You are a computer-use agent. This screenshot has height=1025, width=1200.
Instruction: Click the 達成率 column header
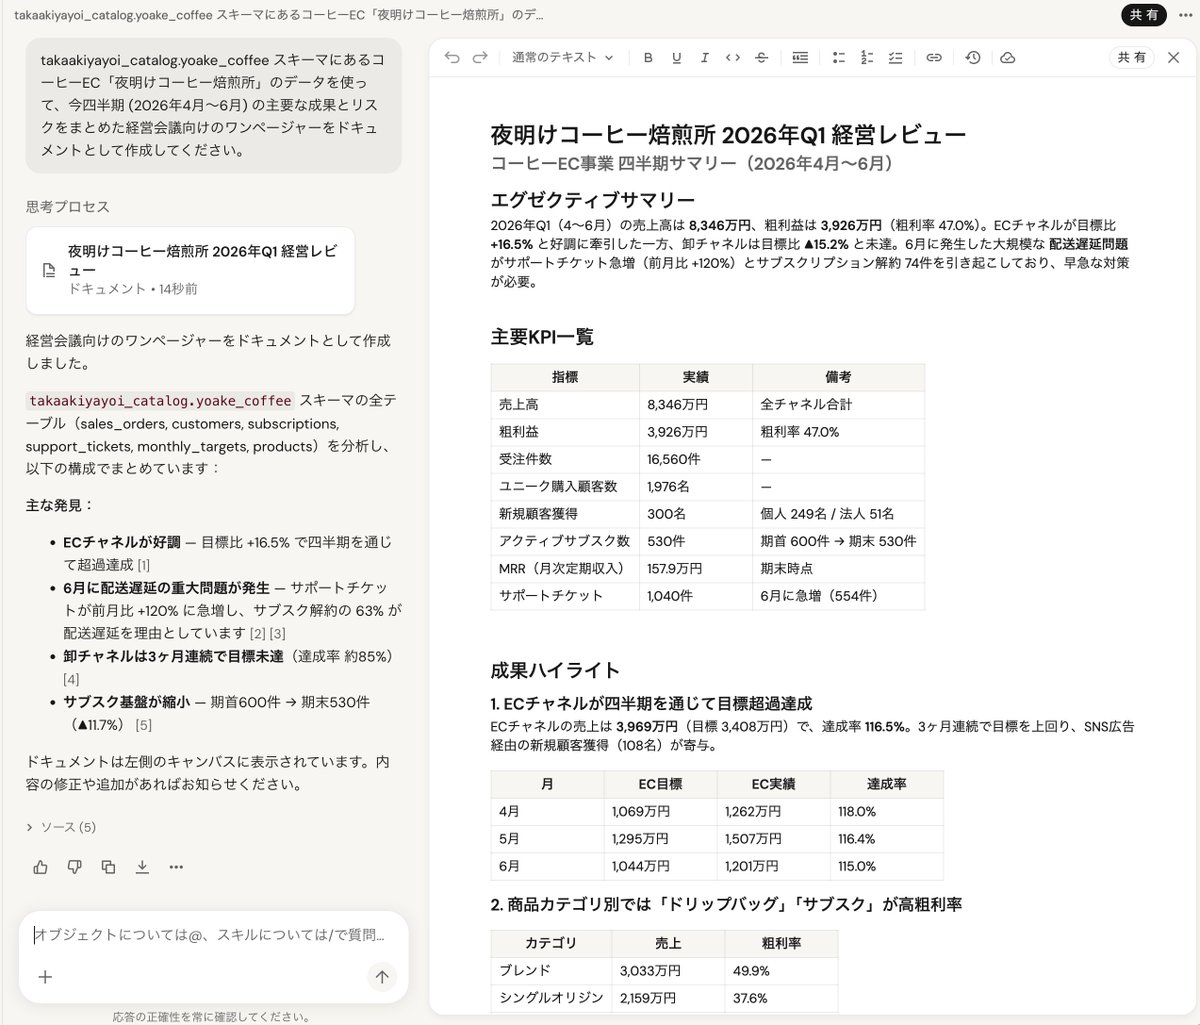(x=886, y=784)
